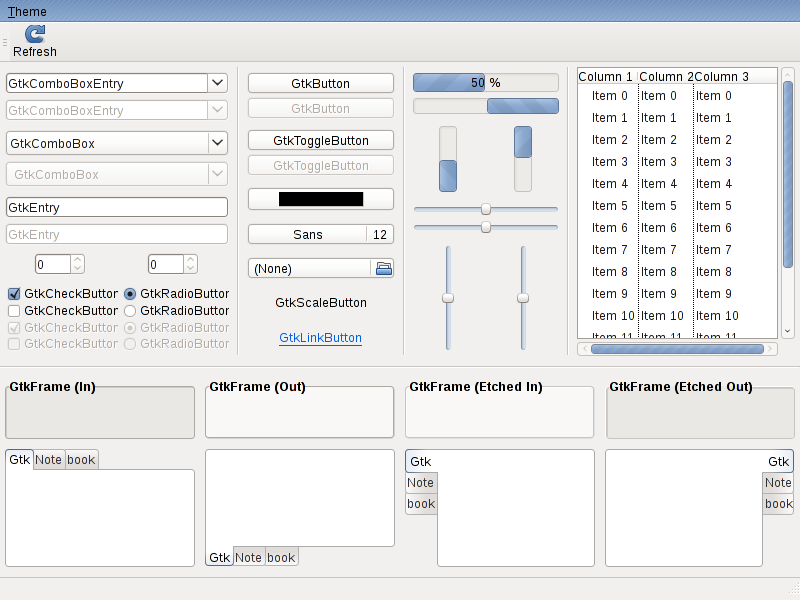Click the enabled GtkButton
The image size is (800, 600).
[321, 83]
